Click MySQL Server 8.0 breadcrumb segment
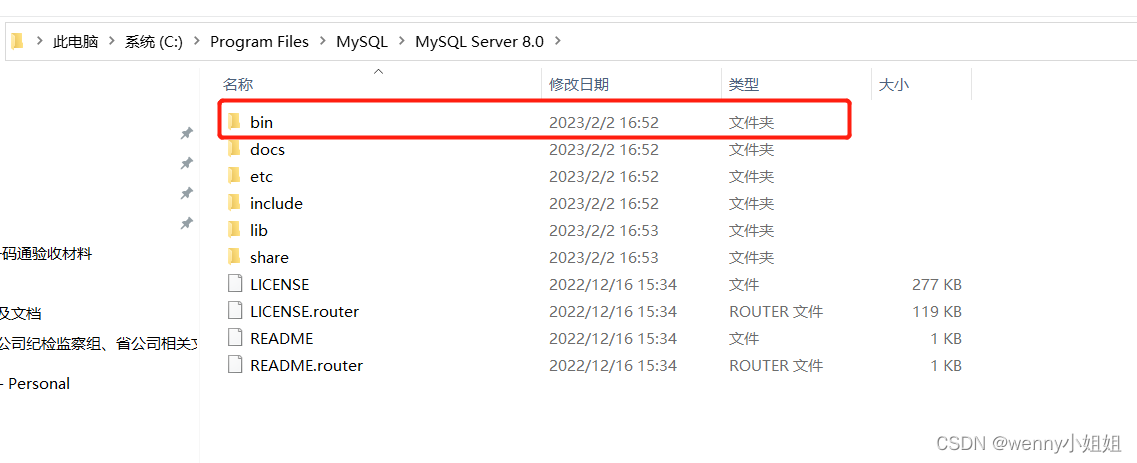Viewport: 1137px width, 463px height. click(x=479, y=42)
